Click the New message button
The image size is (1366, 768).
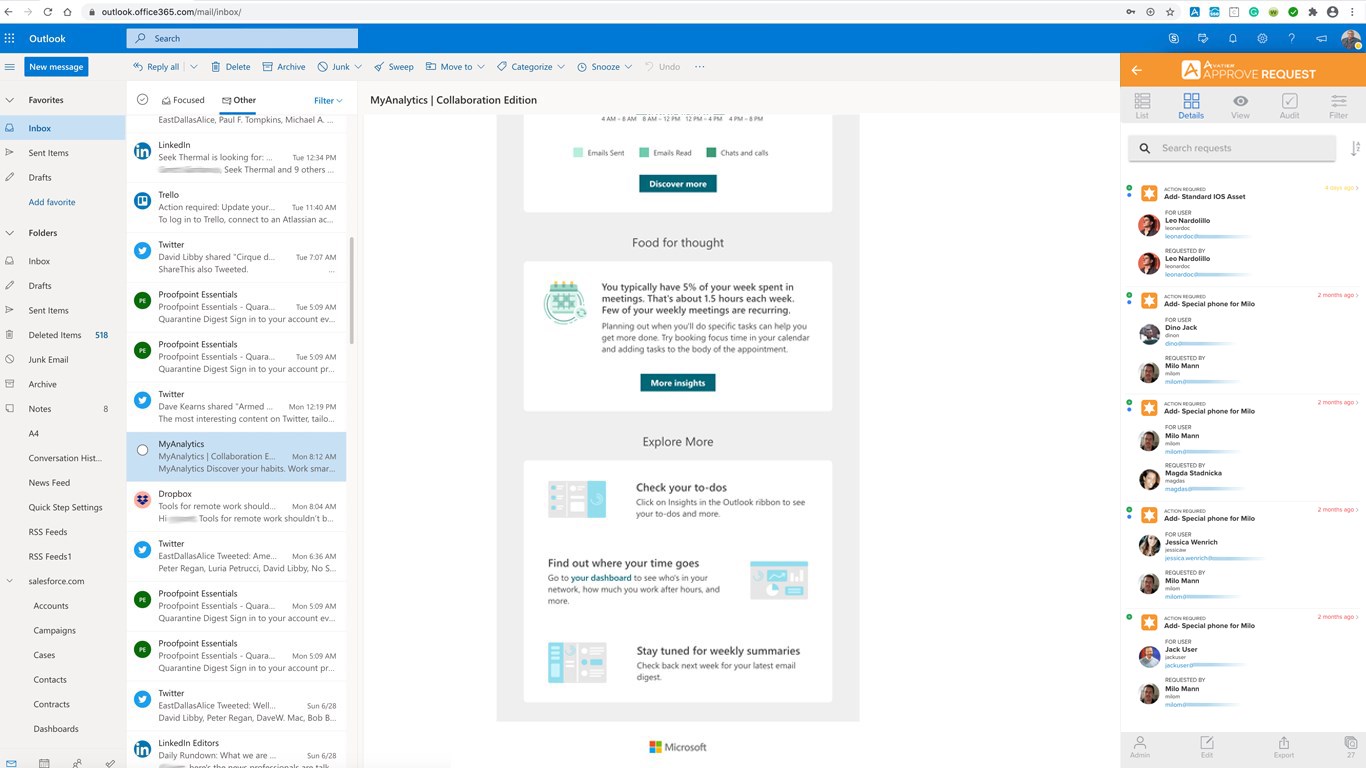coord(56,67)
